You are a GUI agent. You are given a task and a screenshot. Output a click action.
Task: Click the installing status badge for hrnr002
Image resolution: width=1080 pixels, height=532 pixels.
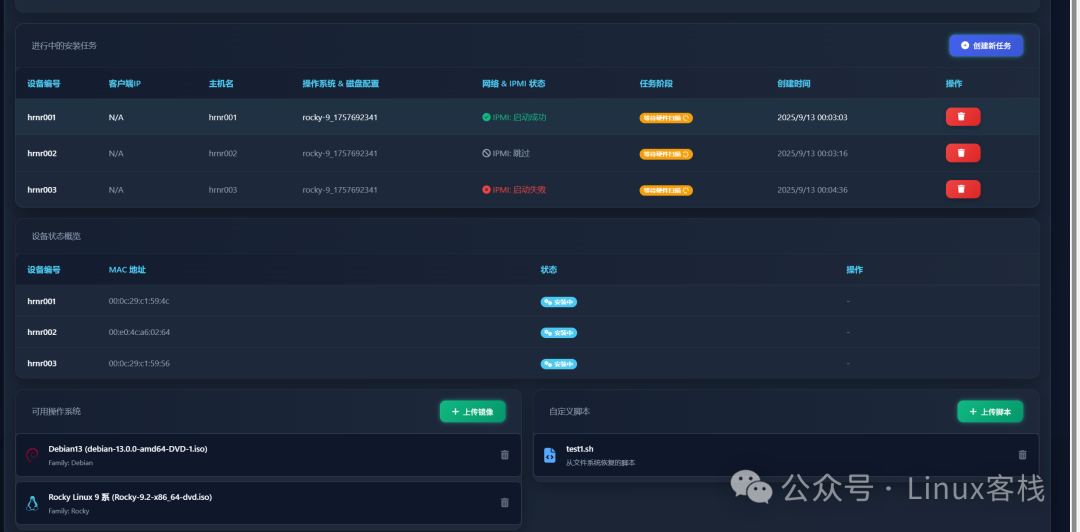point(559,333)
